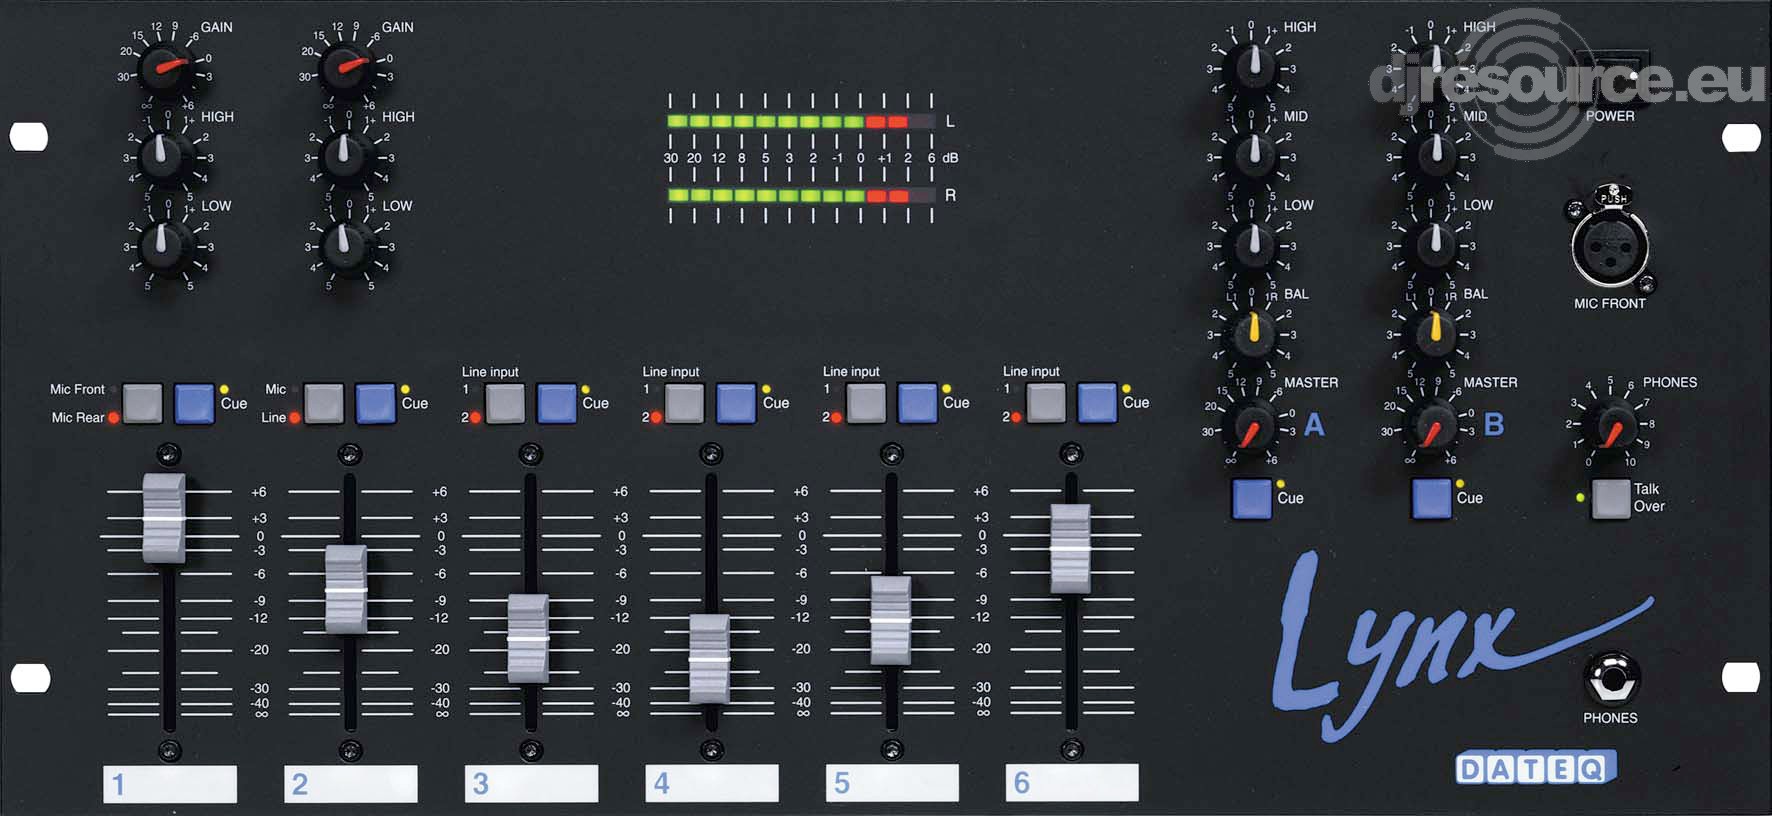Enable blue Cue button on channel 6
1772x816 pixels.
[1097, 403]
